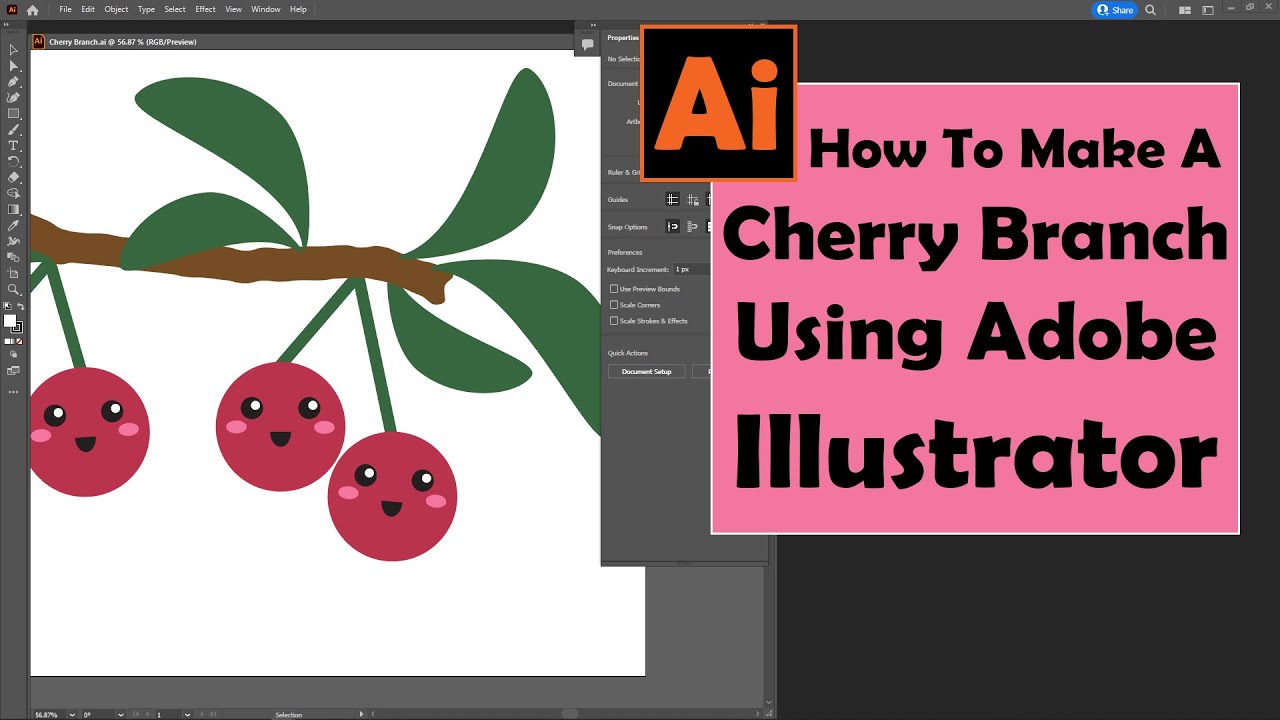Image resolution: width=1280 pixels, height=720 pixels.
Task: Click the zoom percentage field
Action: pyautogui.click(x=48, y=715)
